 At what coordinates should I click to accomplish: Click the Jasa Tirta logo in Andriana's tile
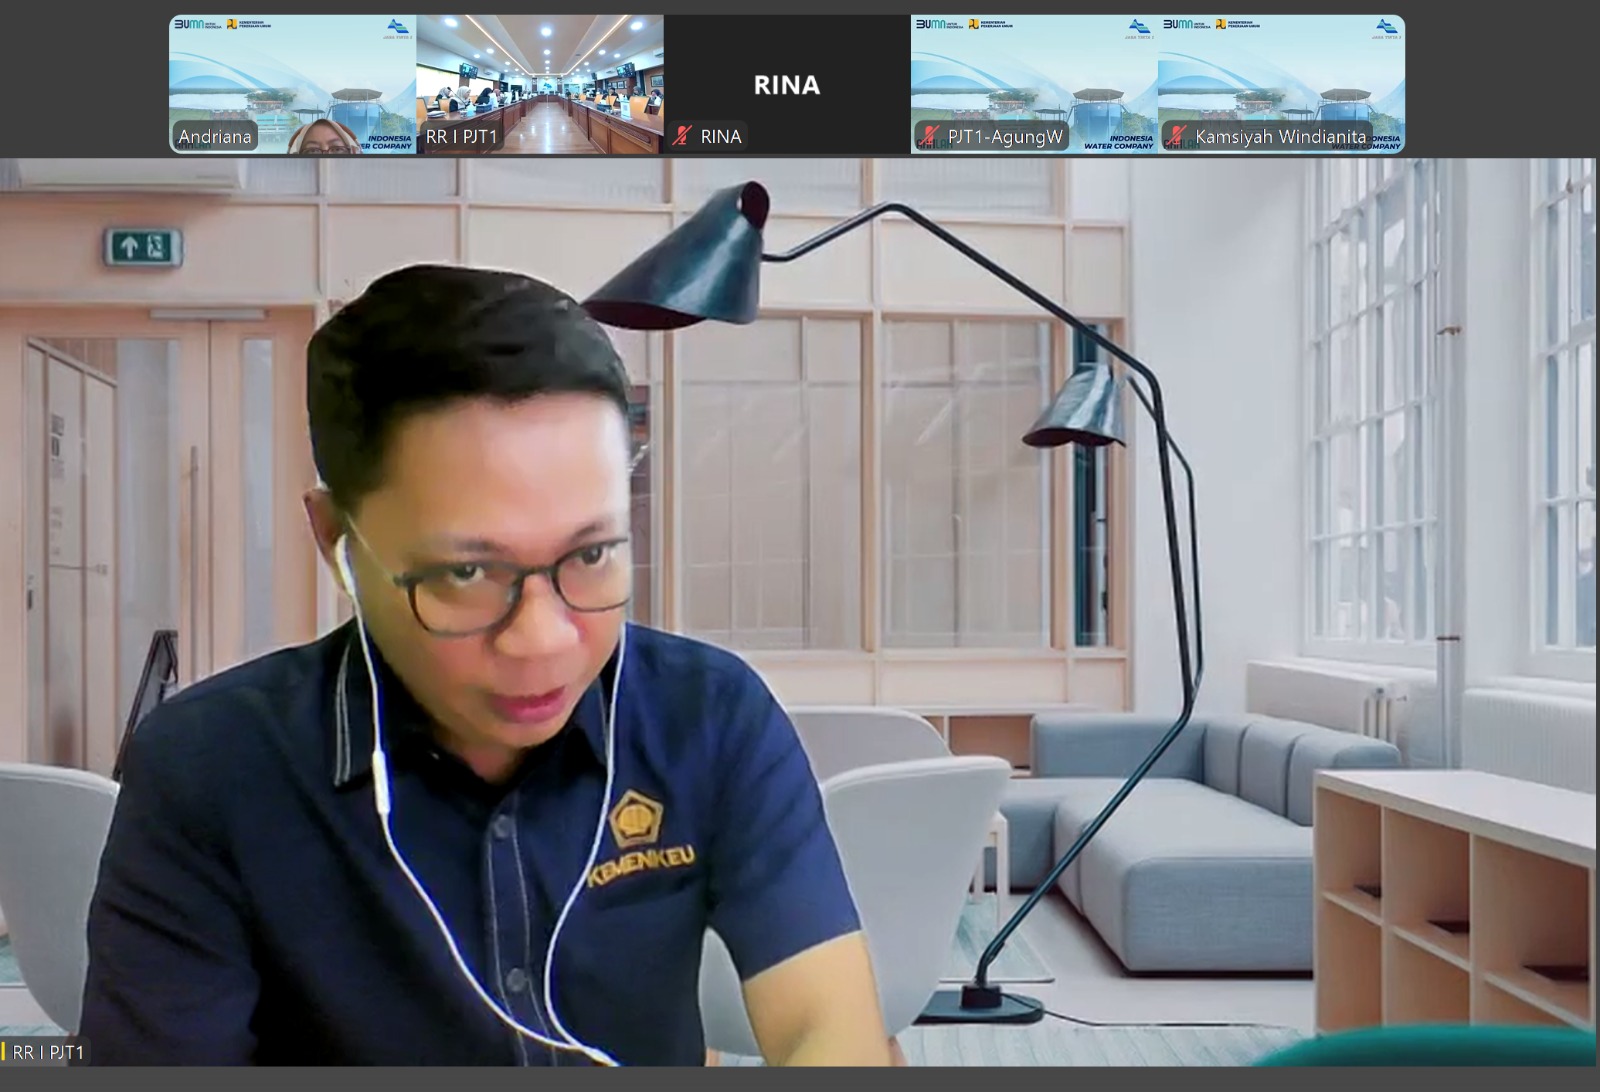(x=398, y=28)
